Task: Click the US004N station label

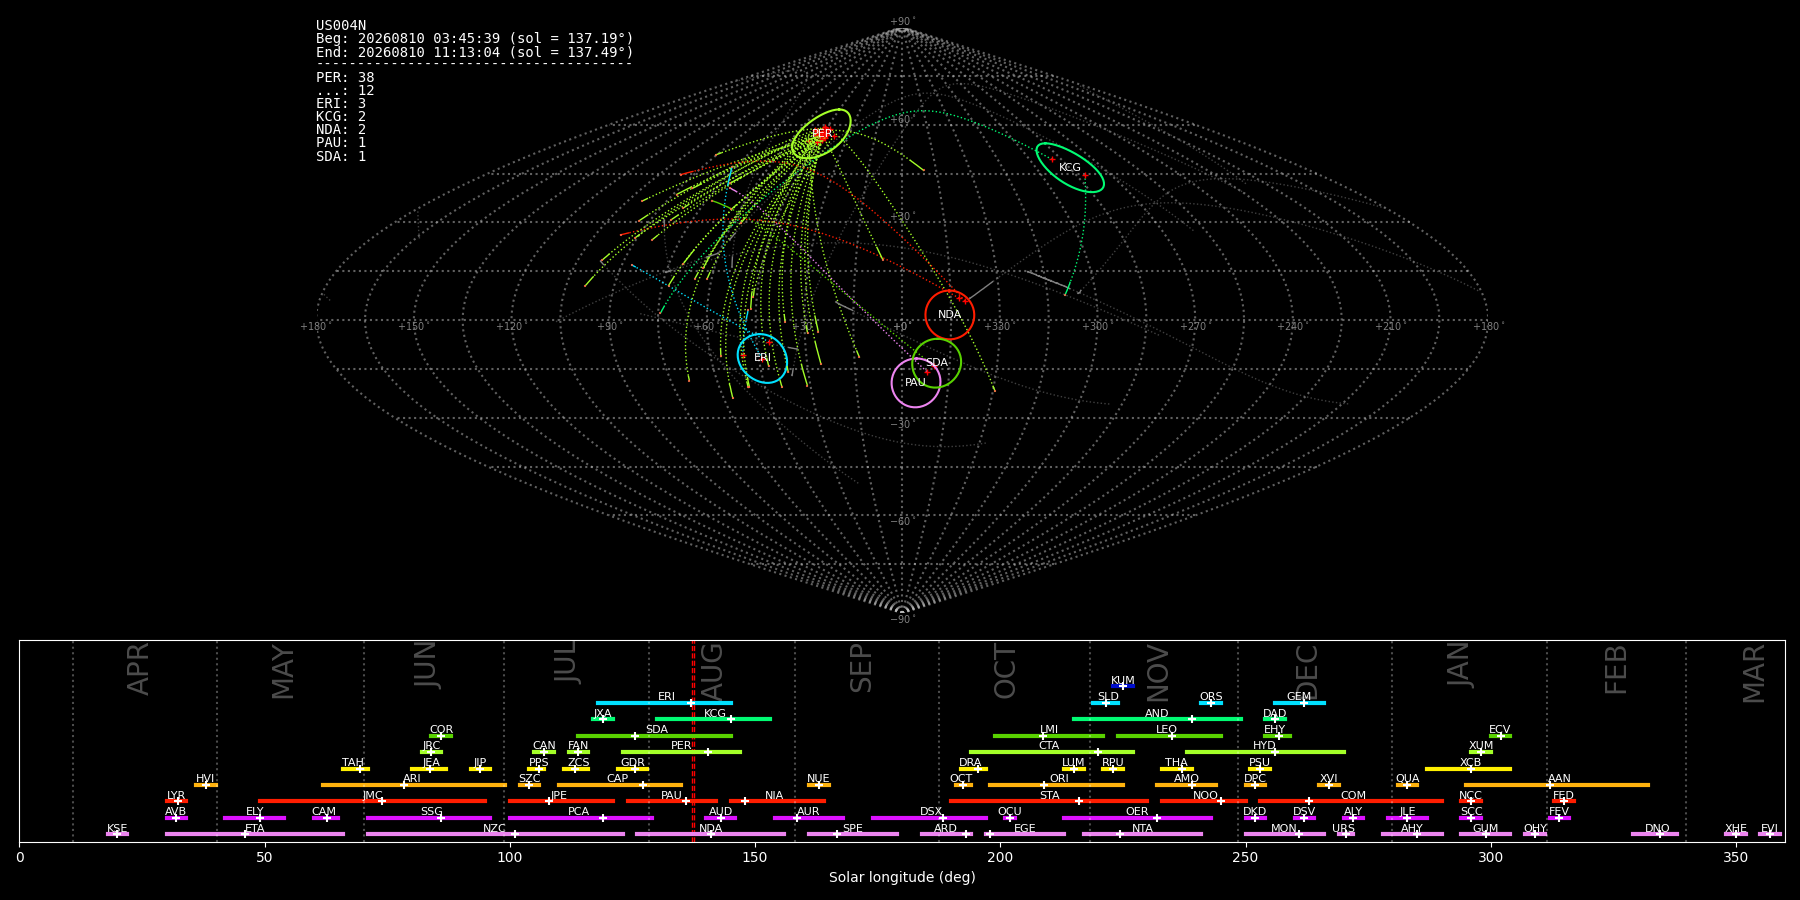Action: click(x=341, y=26)
